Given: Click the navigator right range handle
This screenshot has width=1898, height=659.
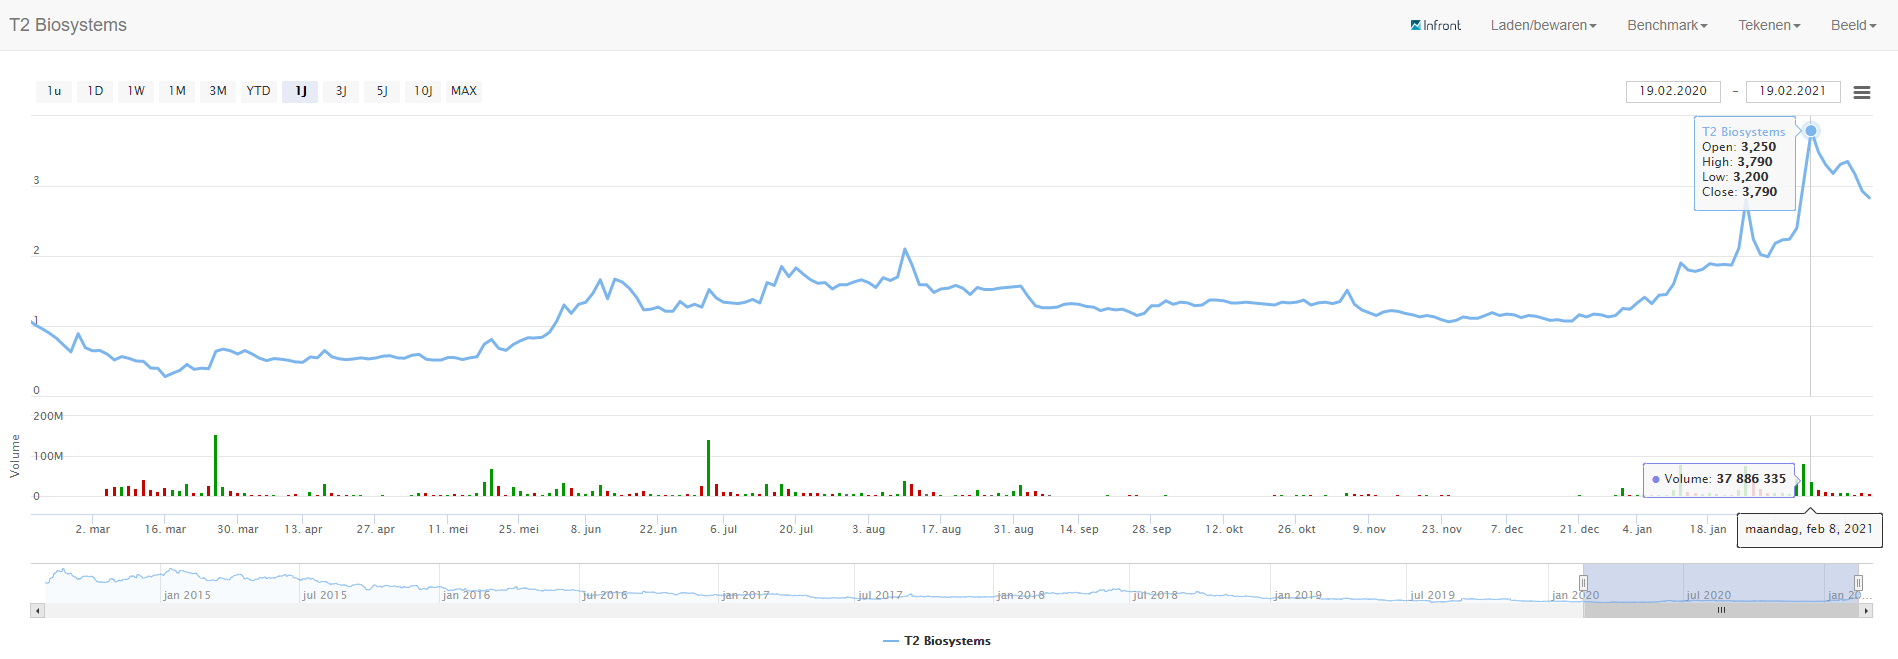Looking at the screenshot, I should (x=1858, y=583).
